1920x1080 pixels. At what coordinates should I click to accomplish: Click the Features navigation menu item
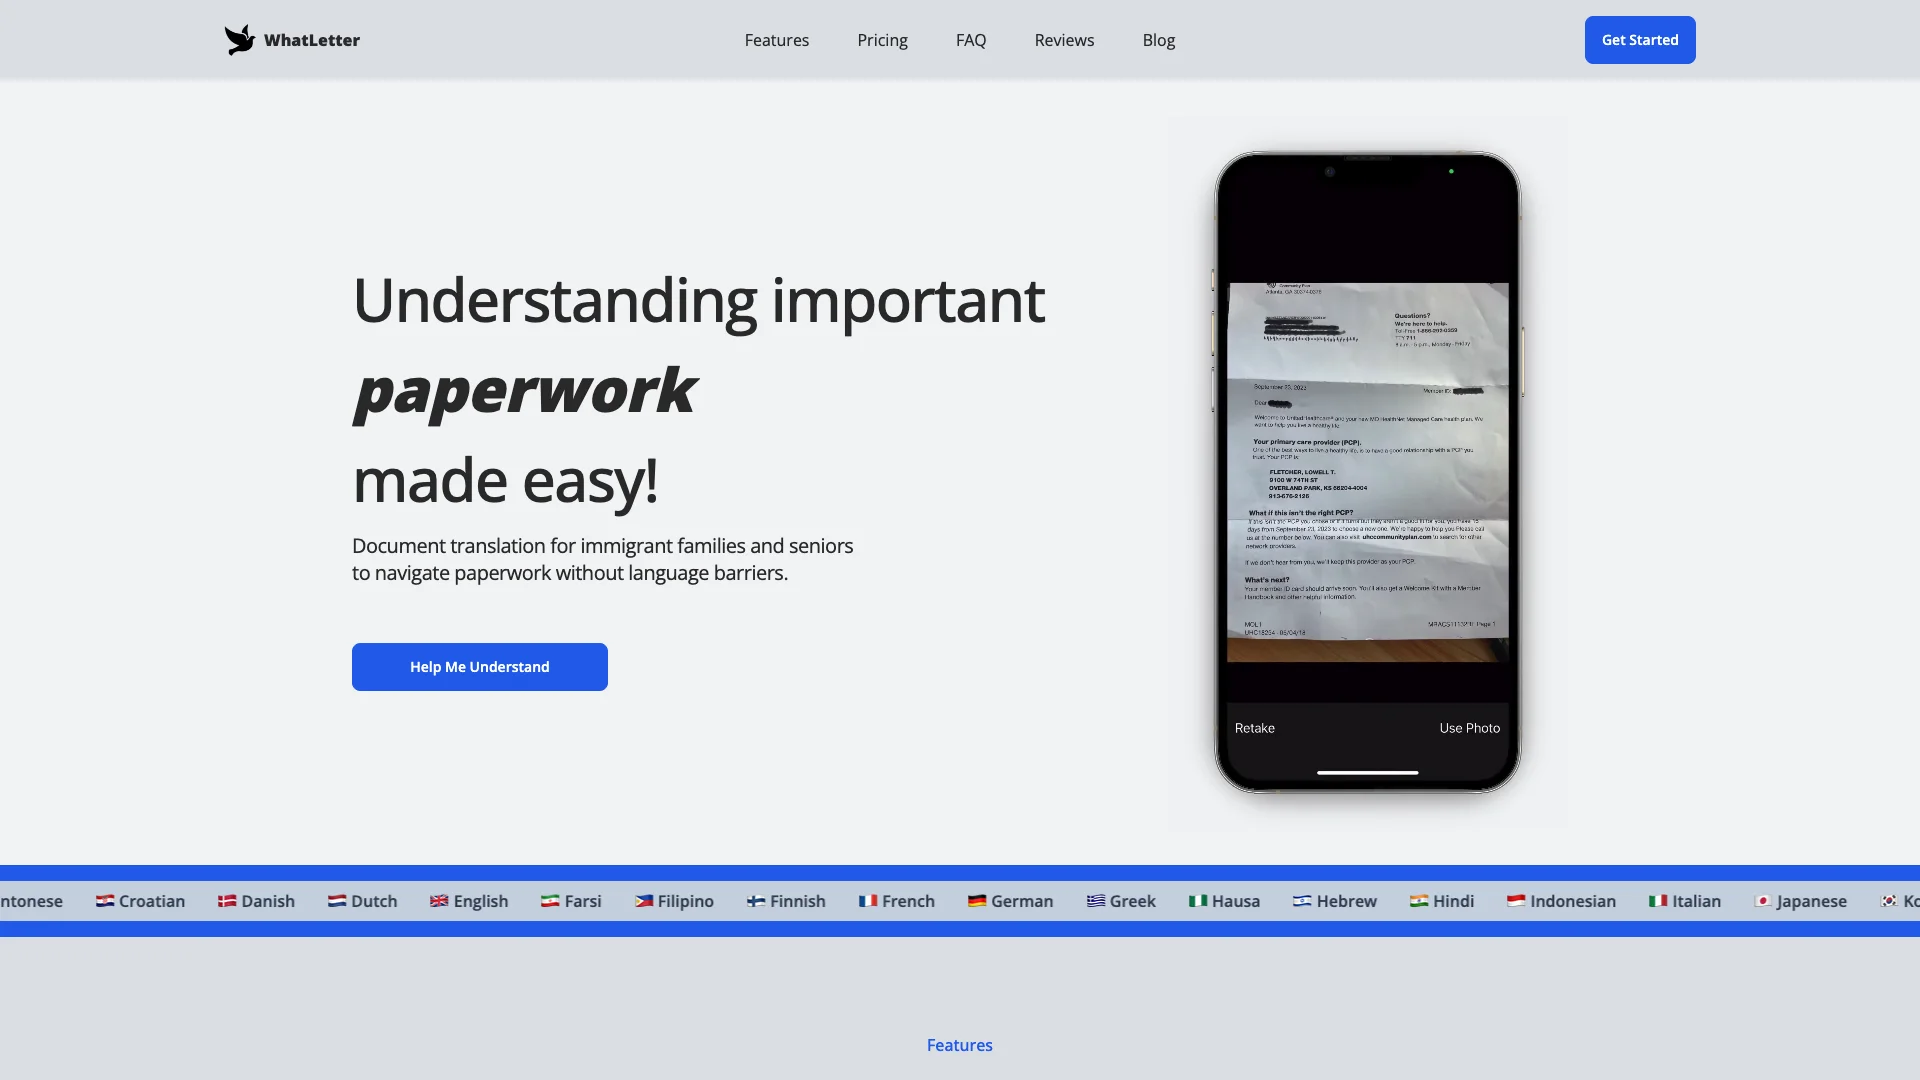point(775,40)
